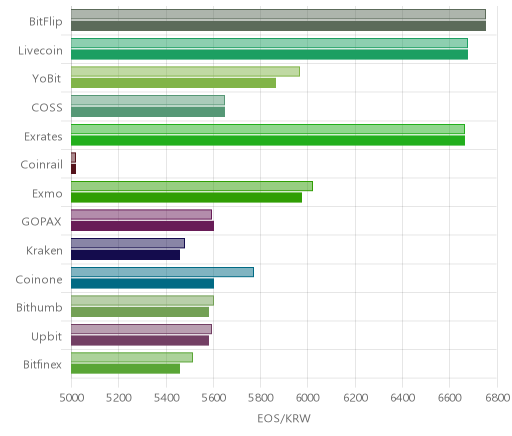Click the Bitfinex exchange label
The height and width of the screenshot is (436, 512).
[42, 365]
